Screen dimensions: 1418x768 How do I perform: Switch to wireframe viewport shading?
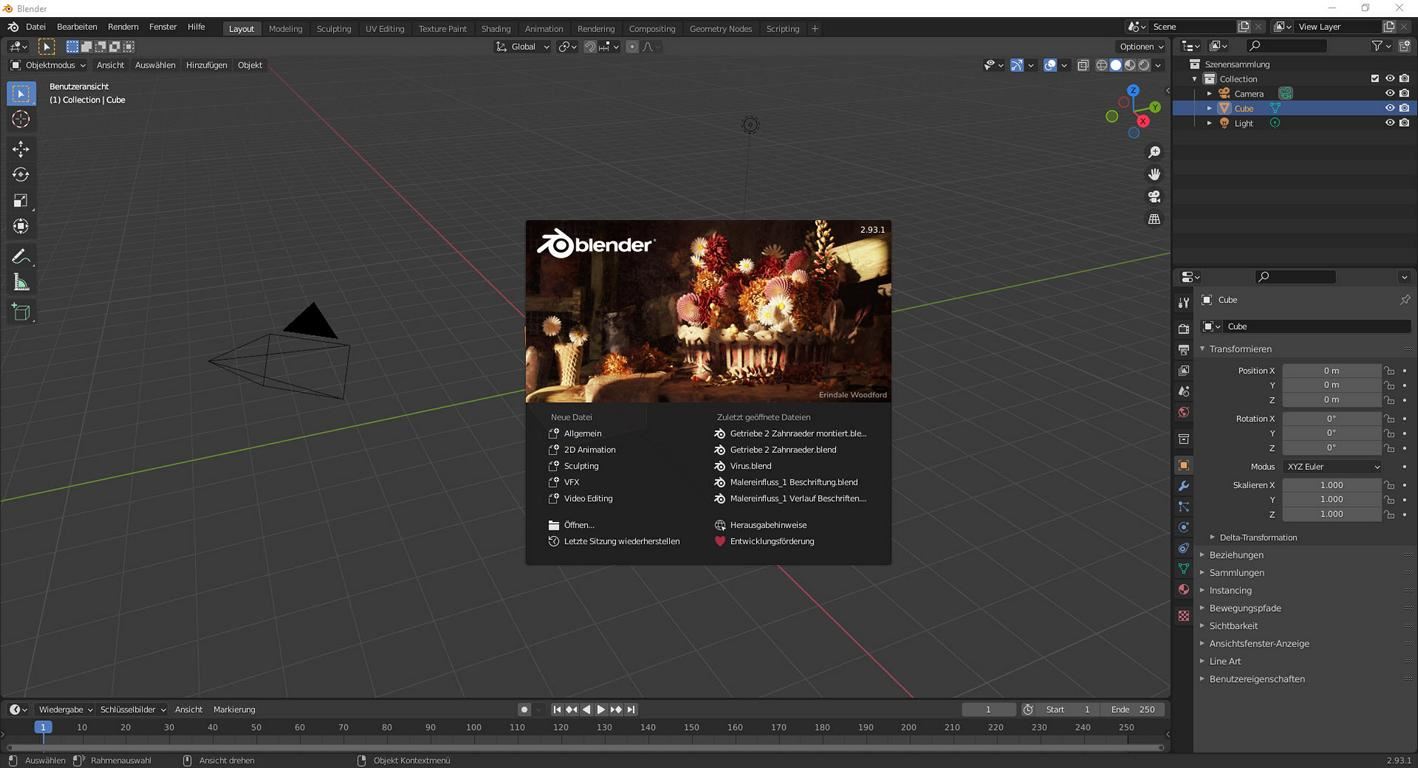tap(1102, 65)
